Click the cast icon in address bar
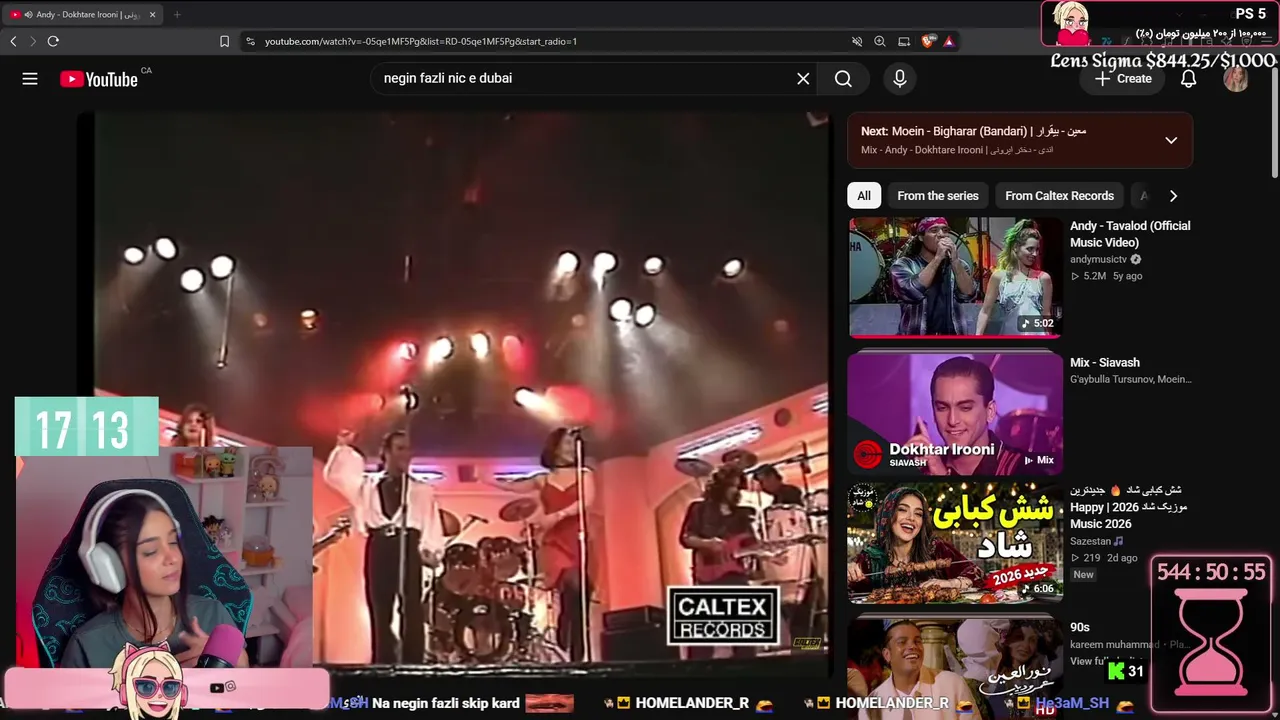1280x720 pixels. point(904,41)
